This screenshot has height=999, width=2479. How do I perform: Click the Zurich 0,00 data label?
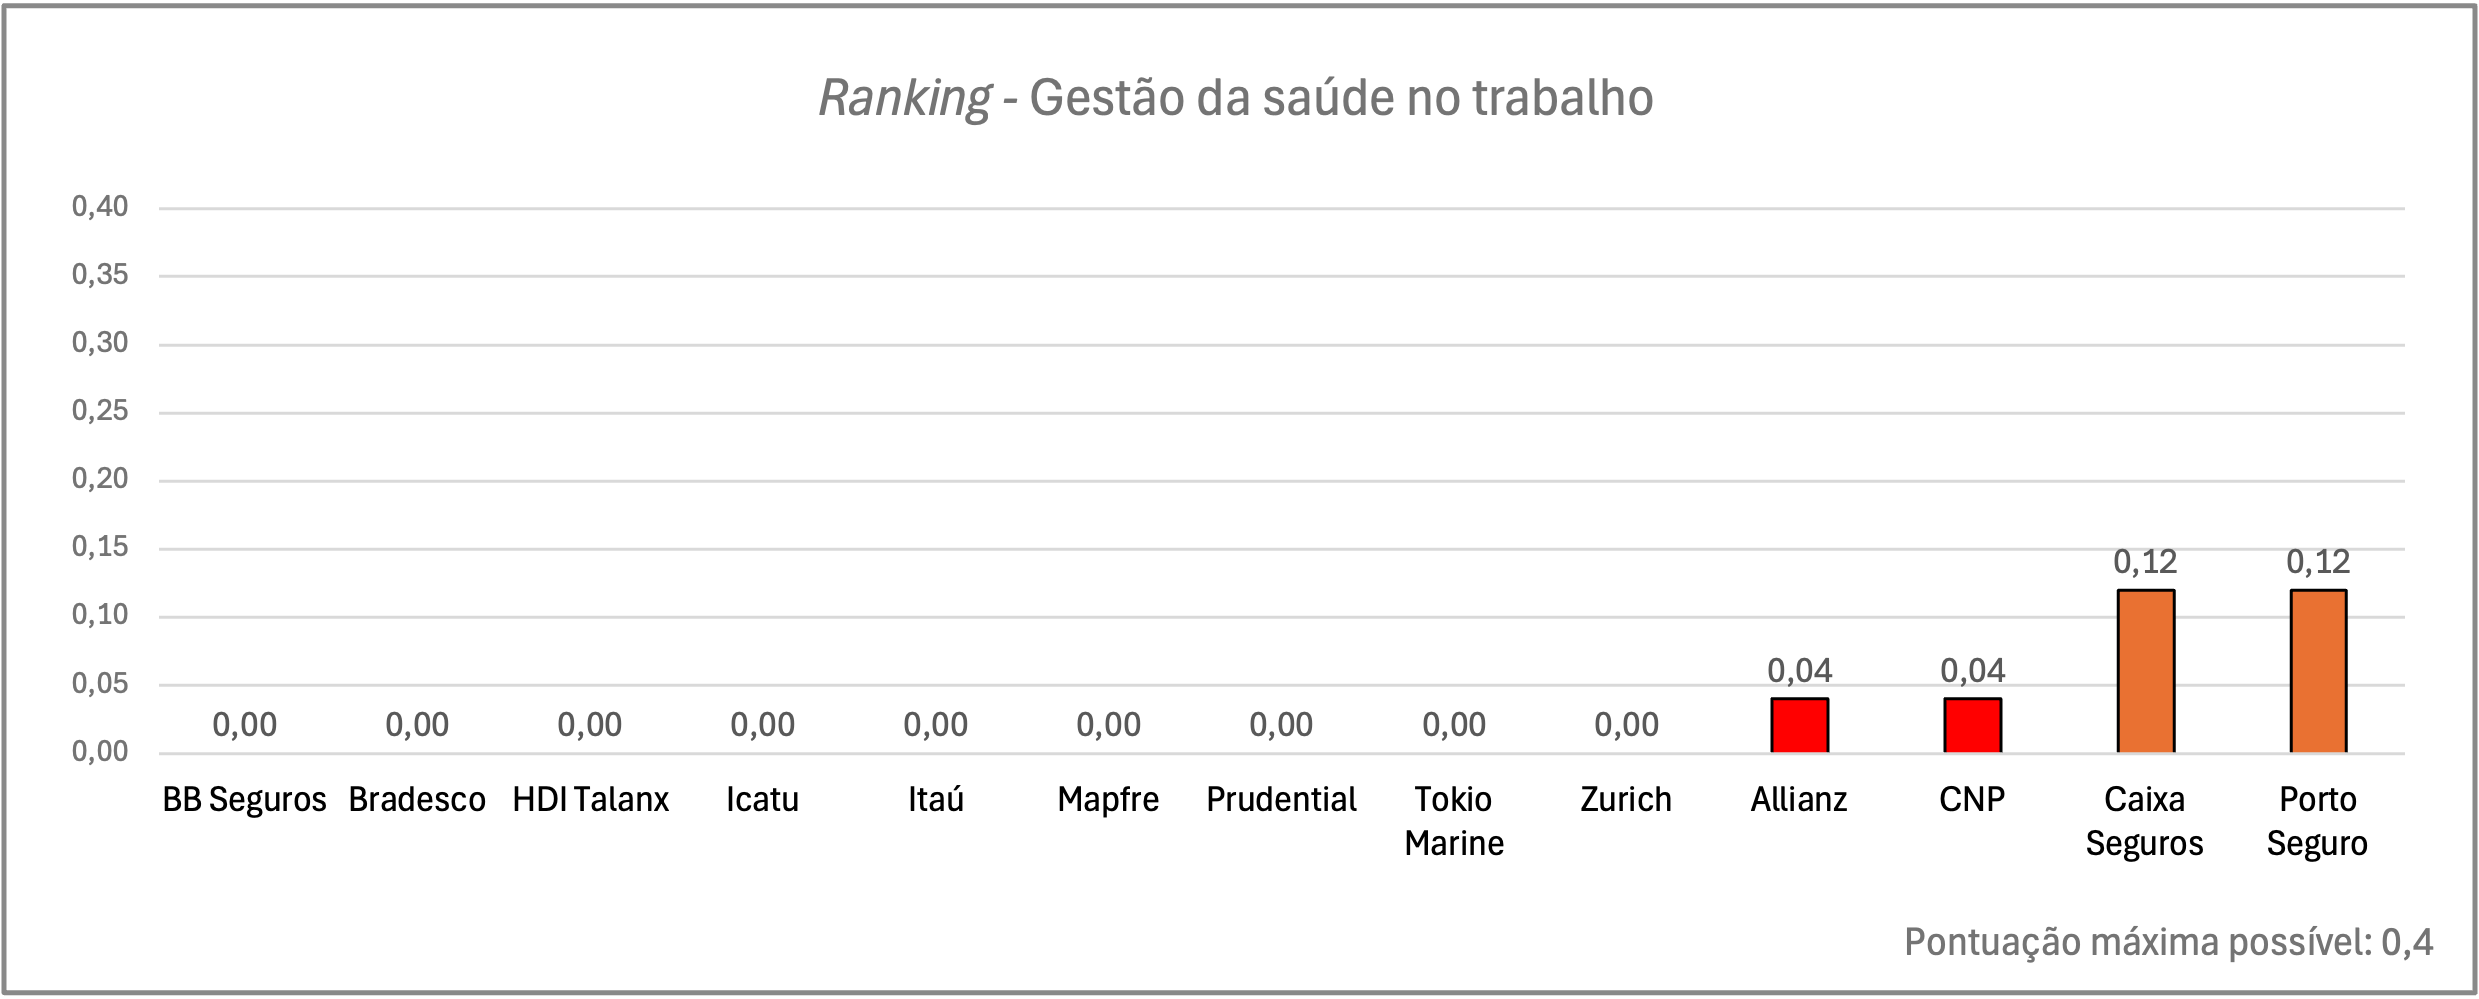pos(1626,725)
